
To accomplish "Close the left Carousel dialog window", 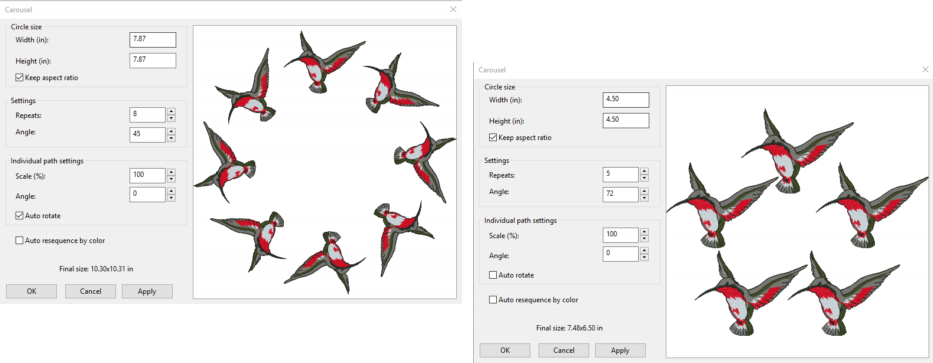I will click(453, 9).
